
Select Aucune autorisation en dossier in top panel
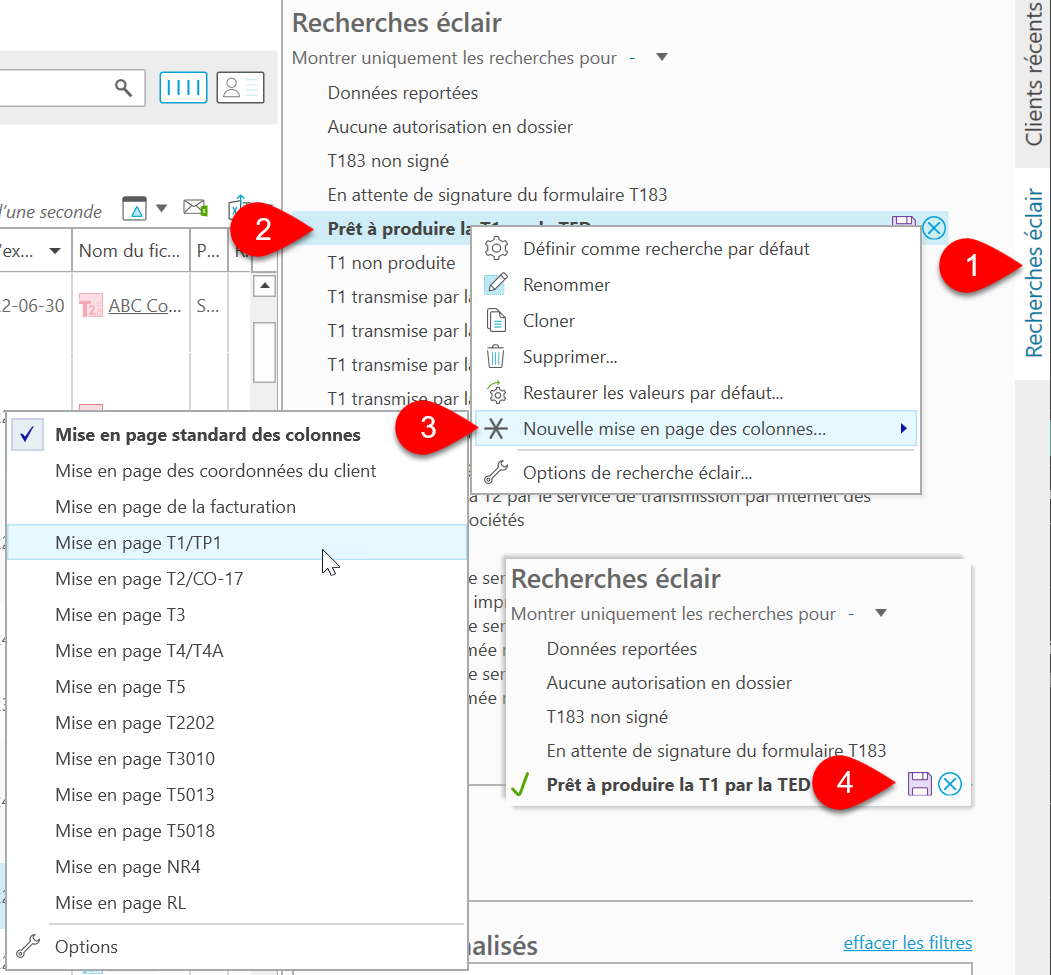click(x=450, y=127)
